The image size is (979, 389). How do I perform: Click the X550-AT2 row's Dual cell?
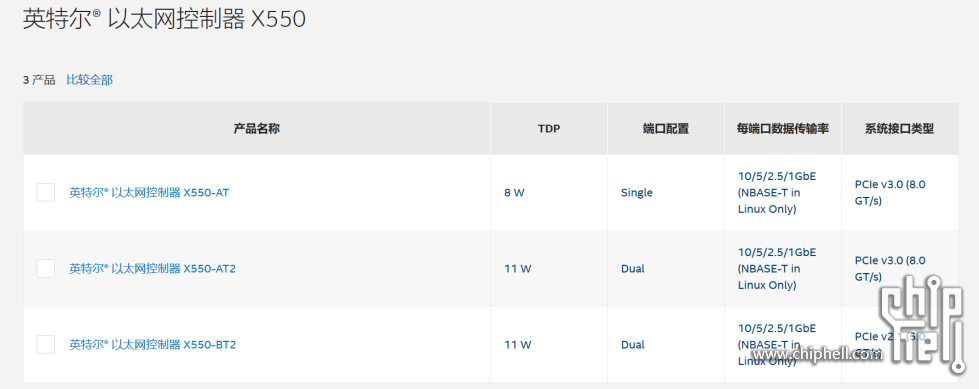pos(632,268)
